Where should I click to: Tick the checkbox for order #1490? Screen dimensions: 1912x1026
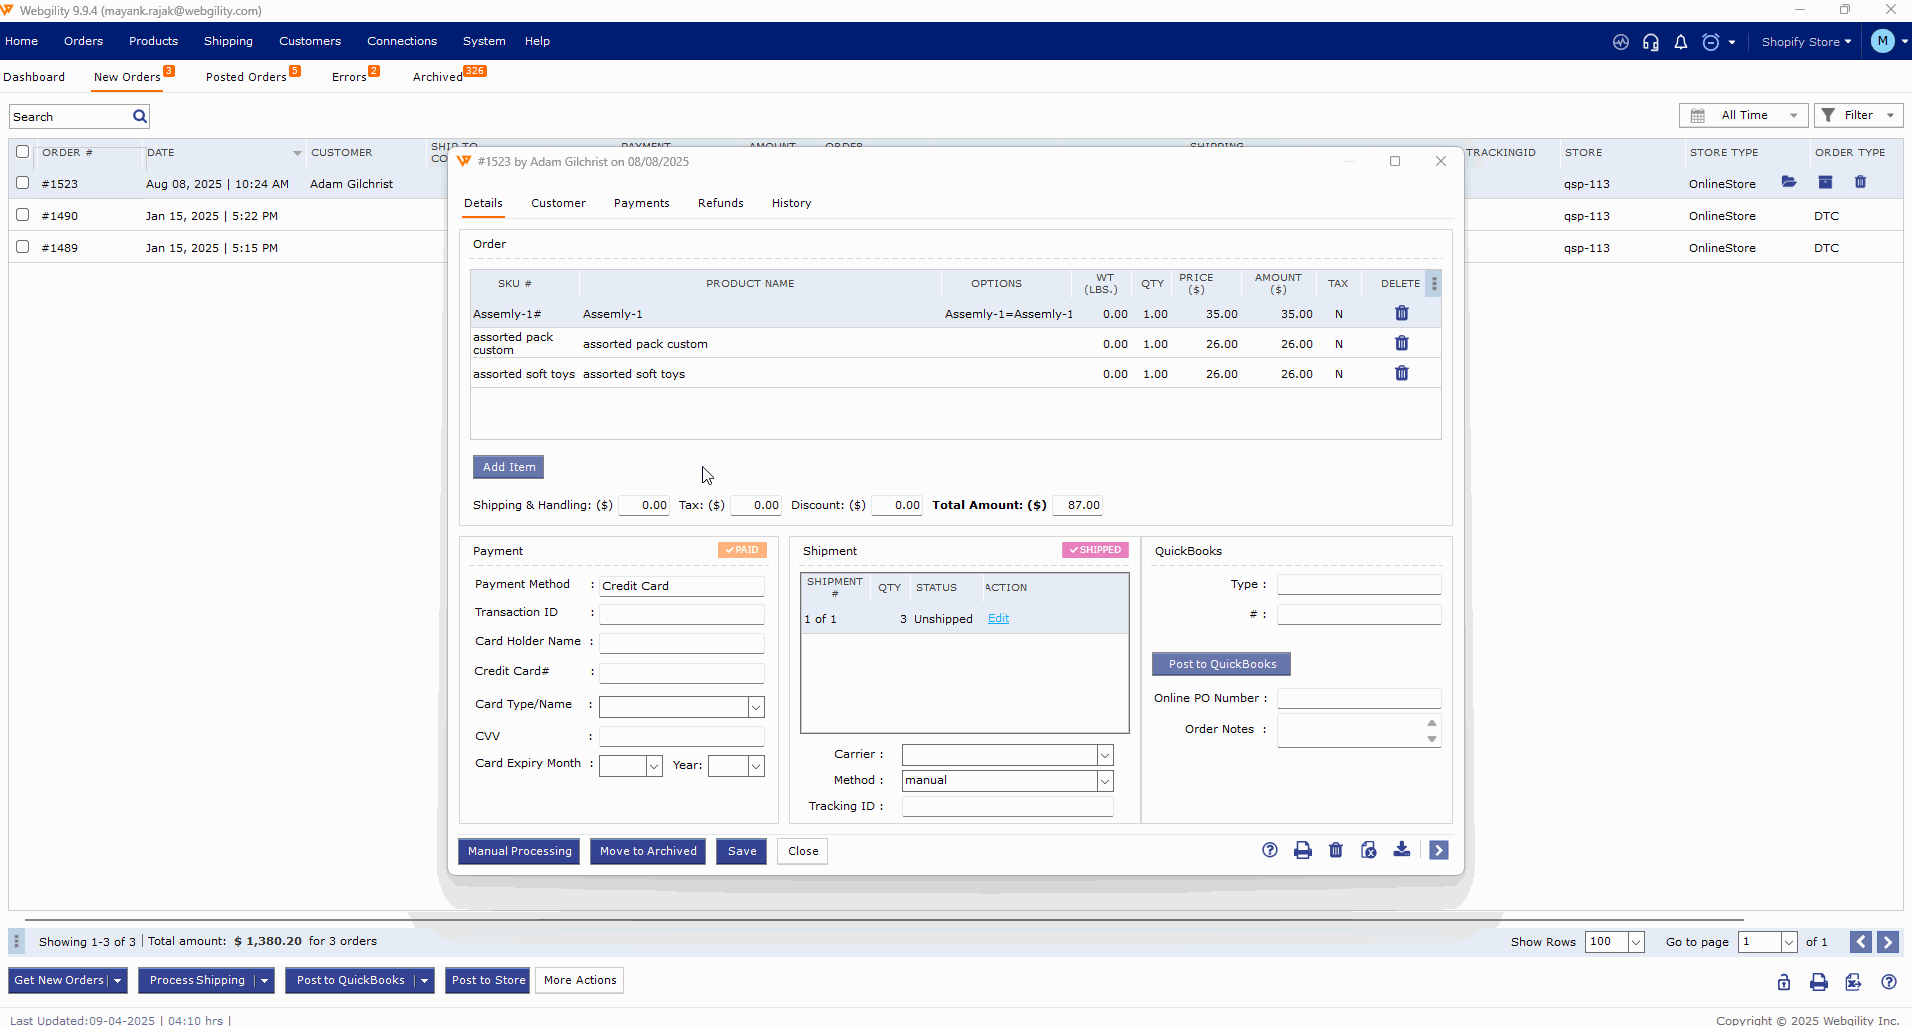pos(22,215)
